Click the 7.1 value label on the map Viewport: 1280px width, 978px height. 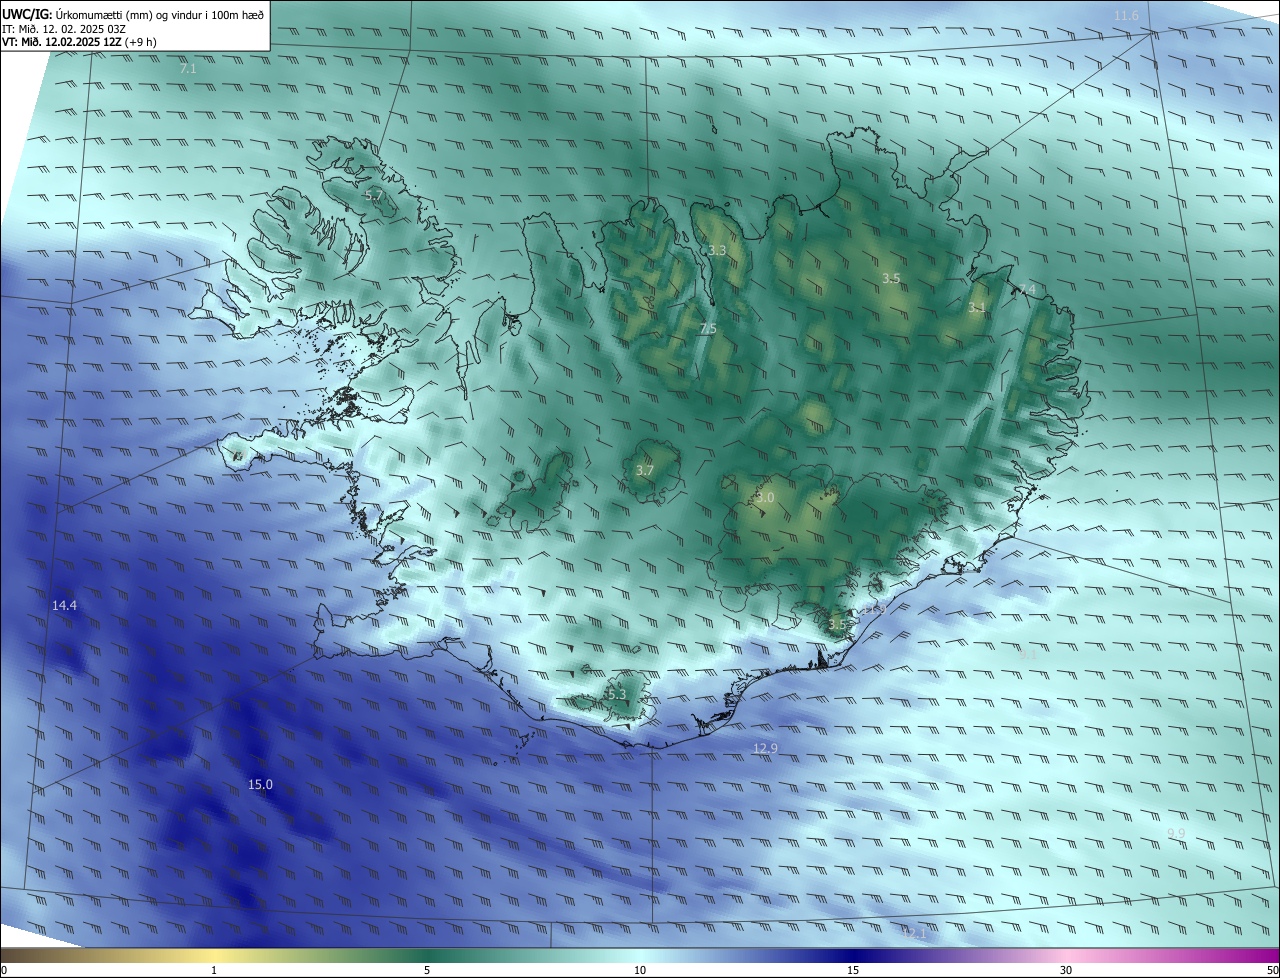click(x=188, y=69)
